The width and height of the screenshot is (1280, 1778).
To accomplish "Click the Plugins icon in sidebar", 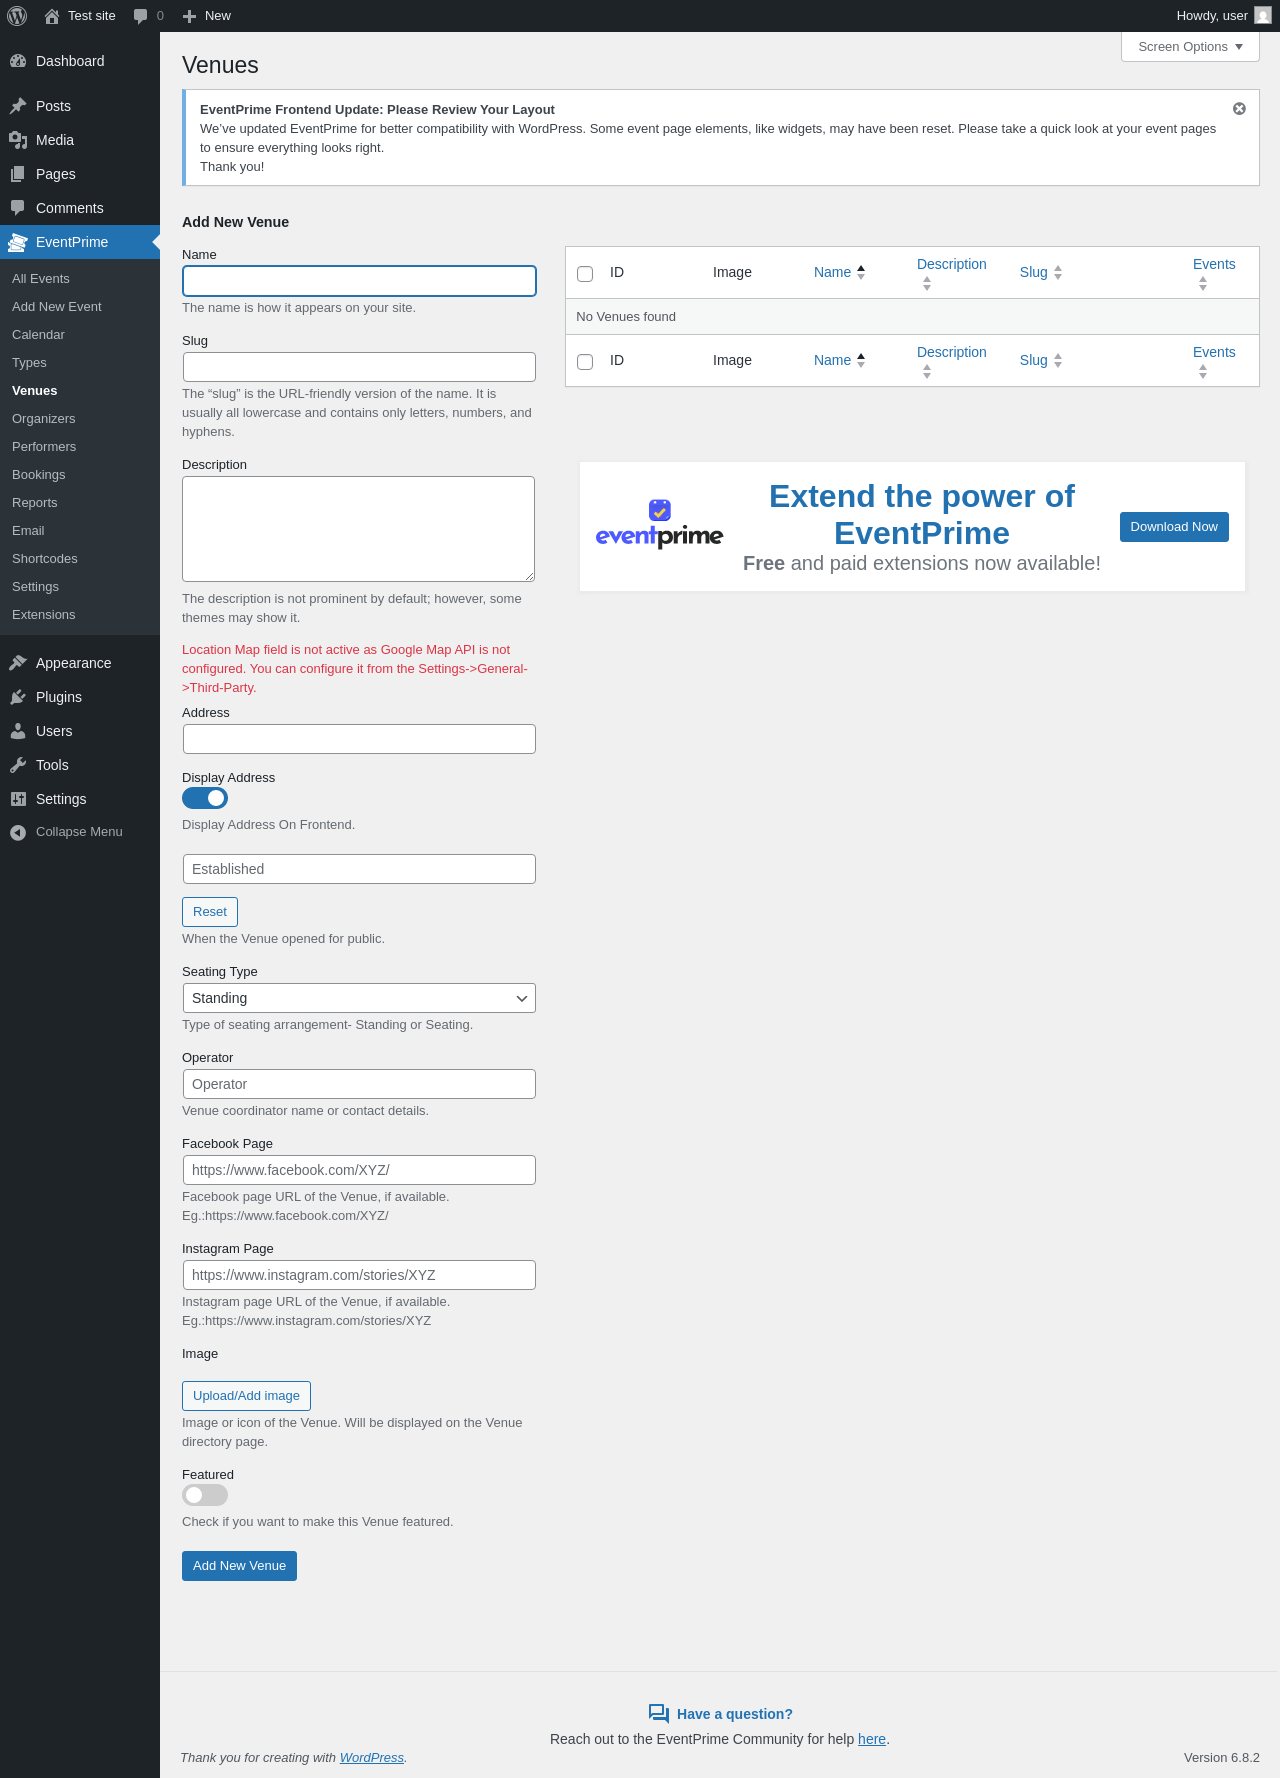I will tap(18, 697).
